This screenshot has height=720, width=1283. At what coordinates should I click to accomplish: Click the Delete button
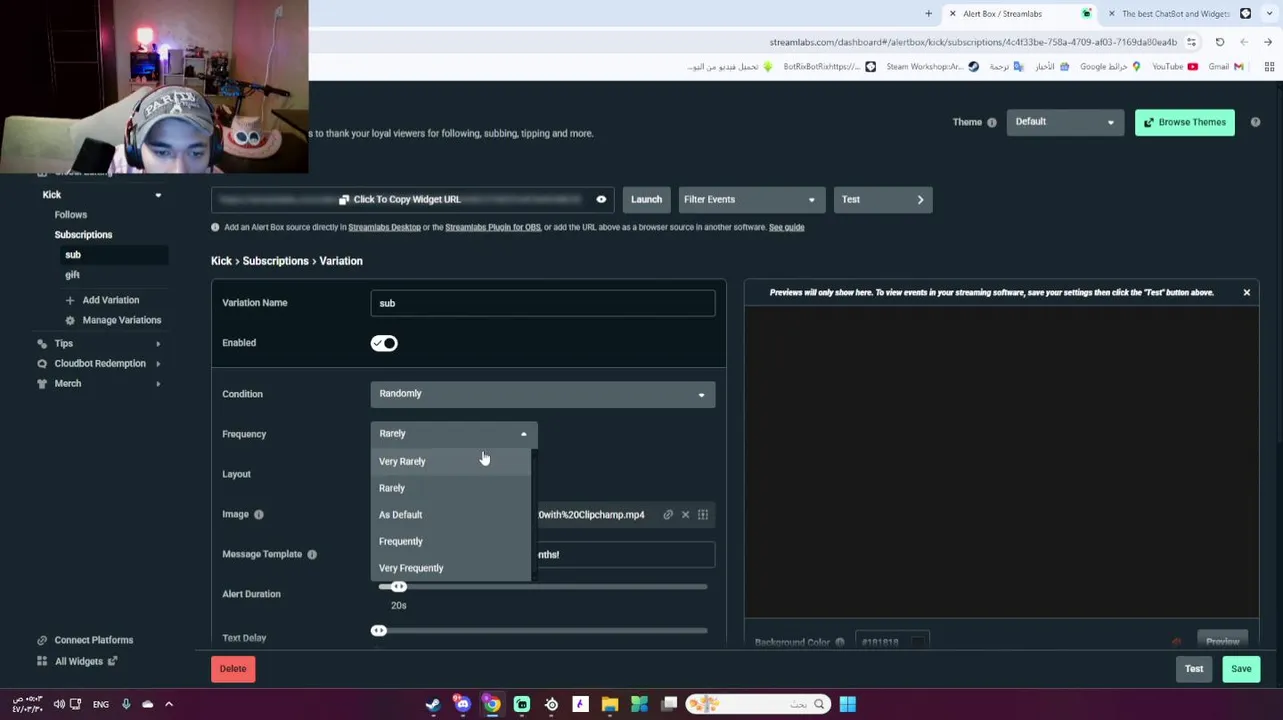[233, 669]
